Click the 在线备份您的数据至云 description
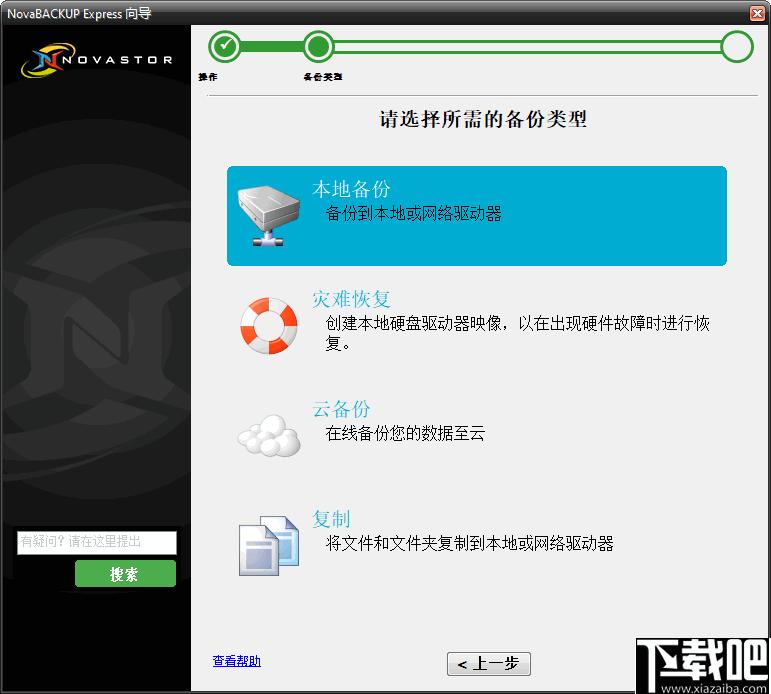This screenshot has height=694, width=771. tap(405, 433)
